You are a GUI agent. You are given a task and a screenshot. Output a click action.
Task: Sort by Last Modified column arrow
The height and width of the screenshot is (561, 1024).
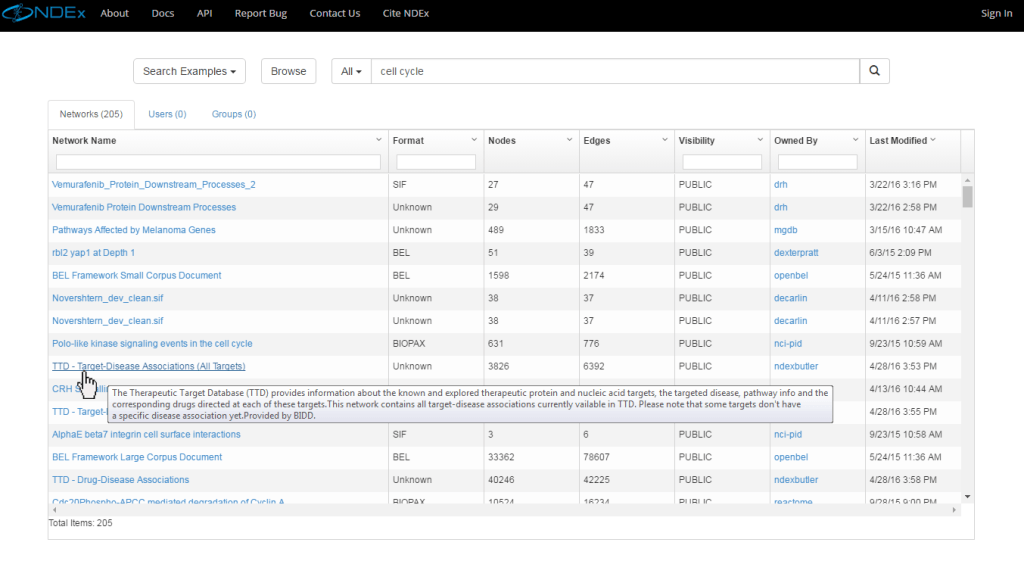pos(933,140)
